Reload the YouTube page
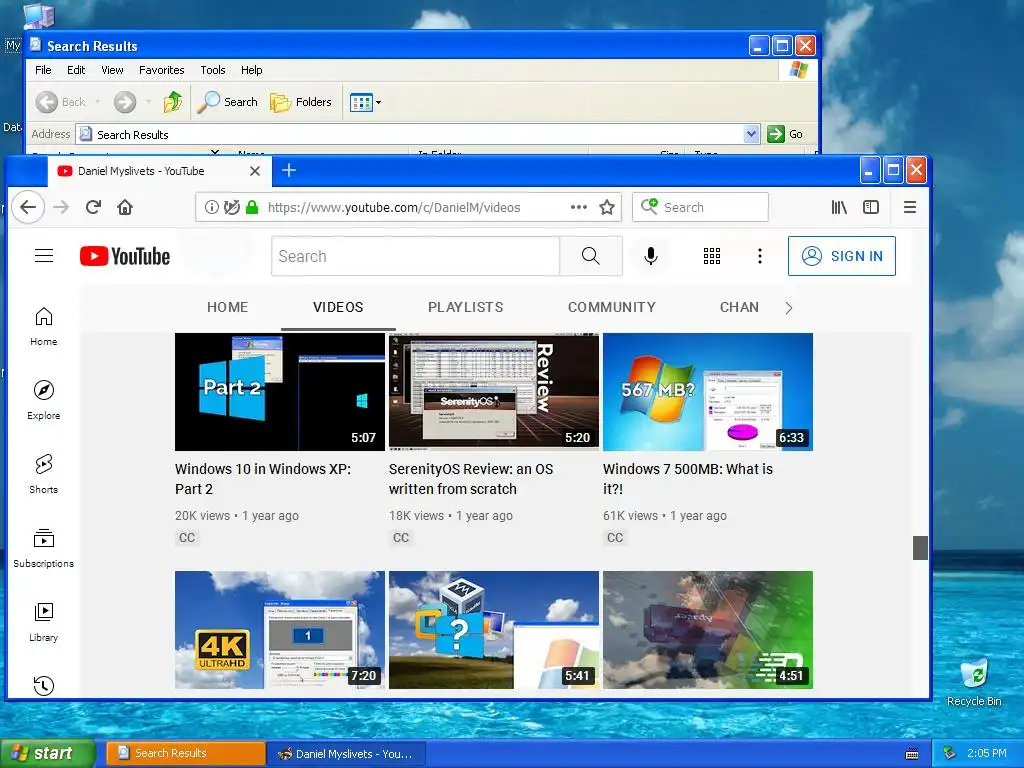This screenshot has height=768, width=1024. coord(93,207)
